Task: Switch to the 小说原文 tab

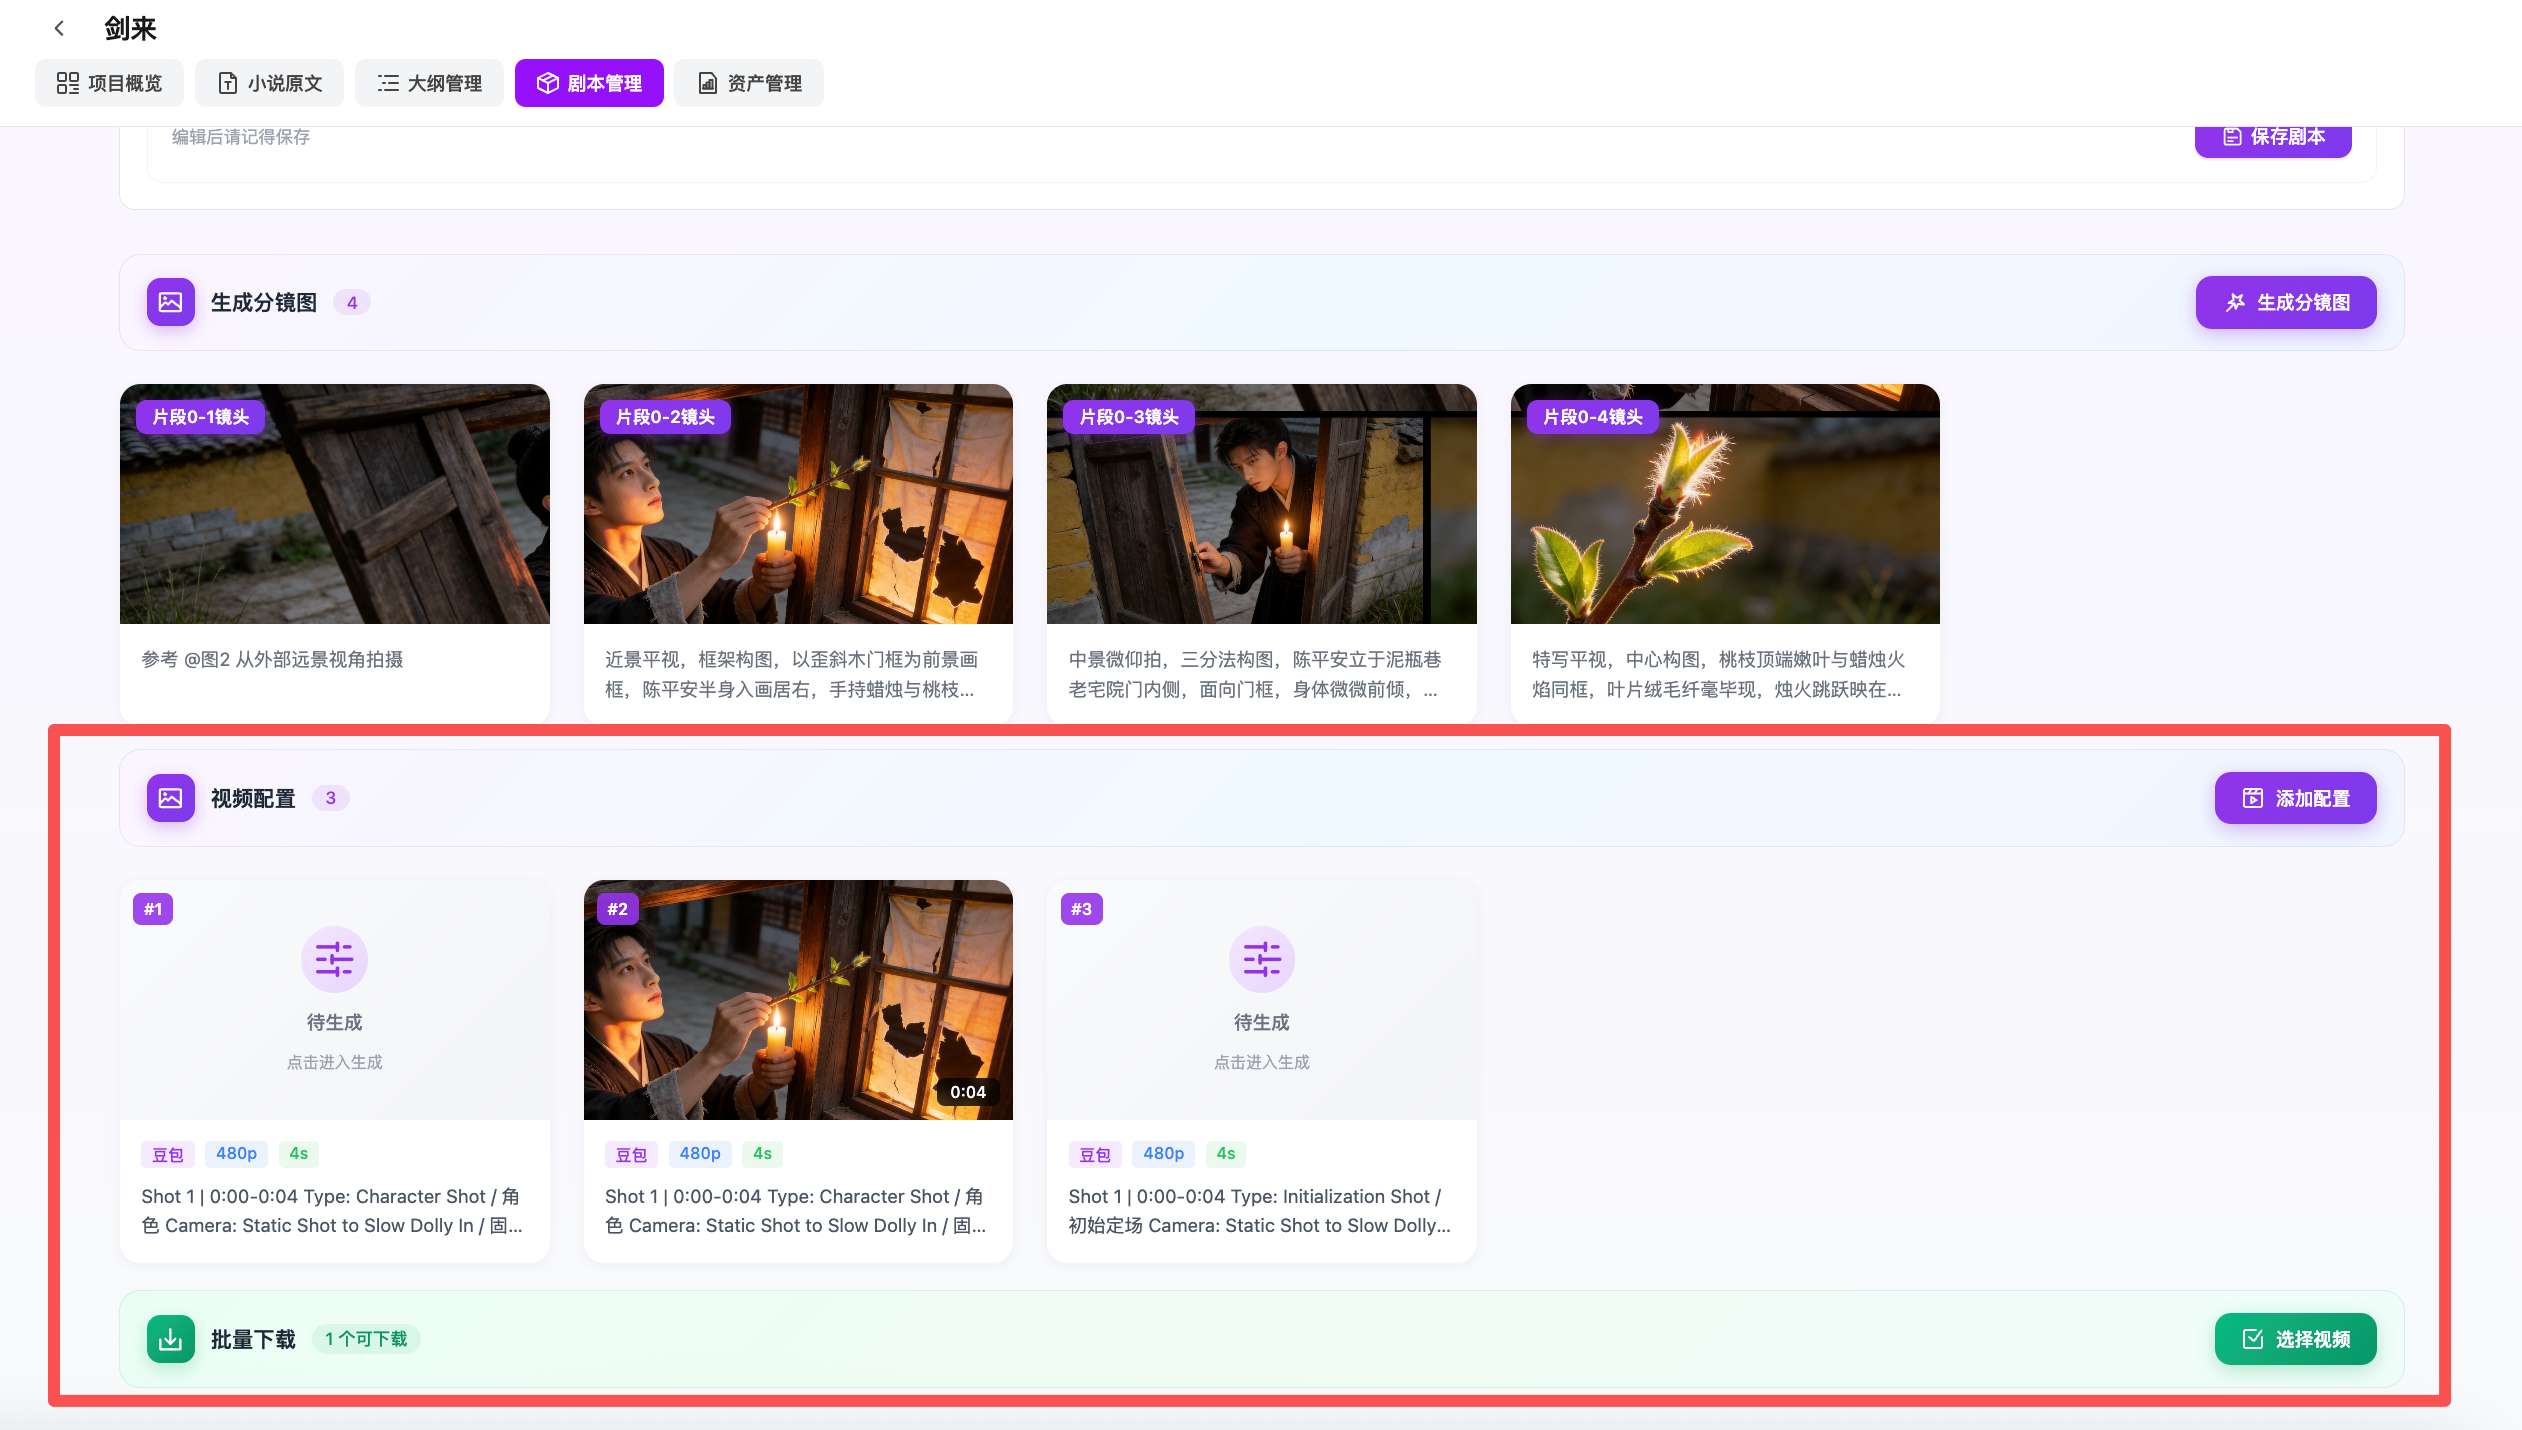Action: point(269,83)
